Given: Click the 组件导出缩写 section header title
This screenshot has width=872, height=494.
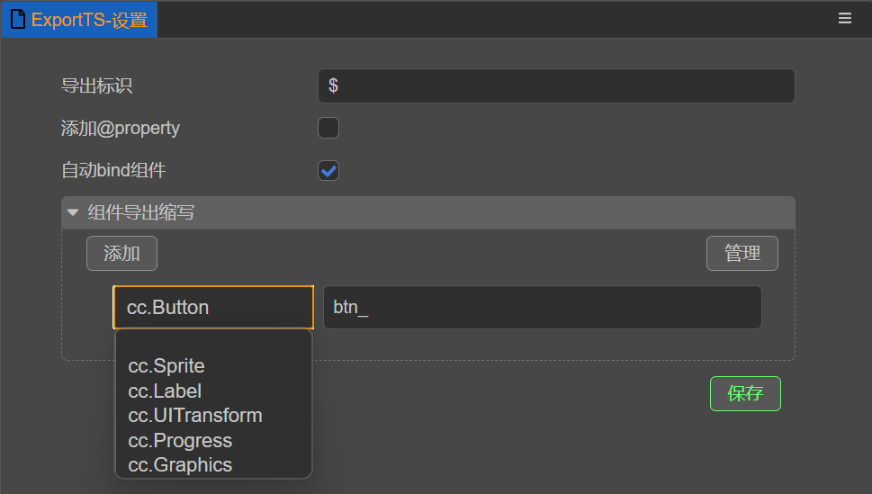Looking at the screenshot, I should 141,212.
